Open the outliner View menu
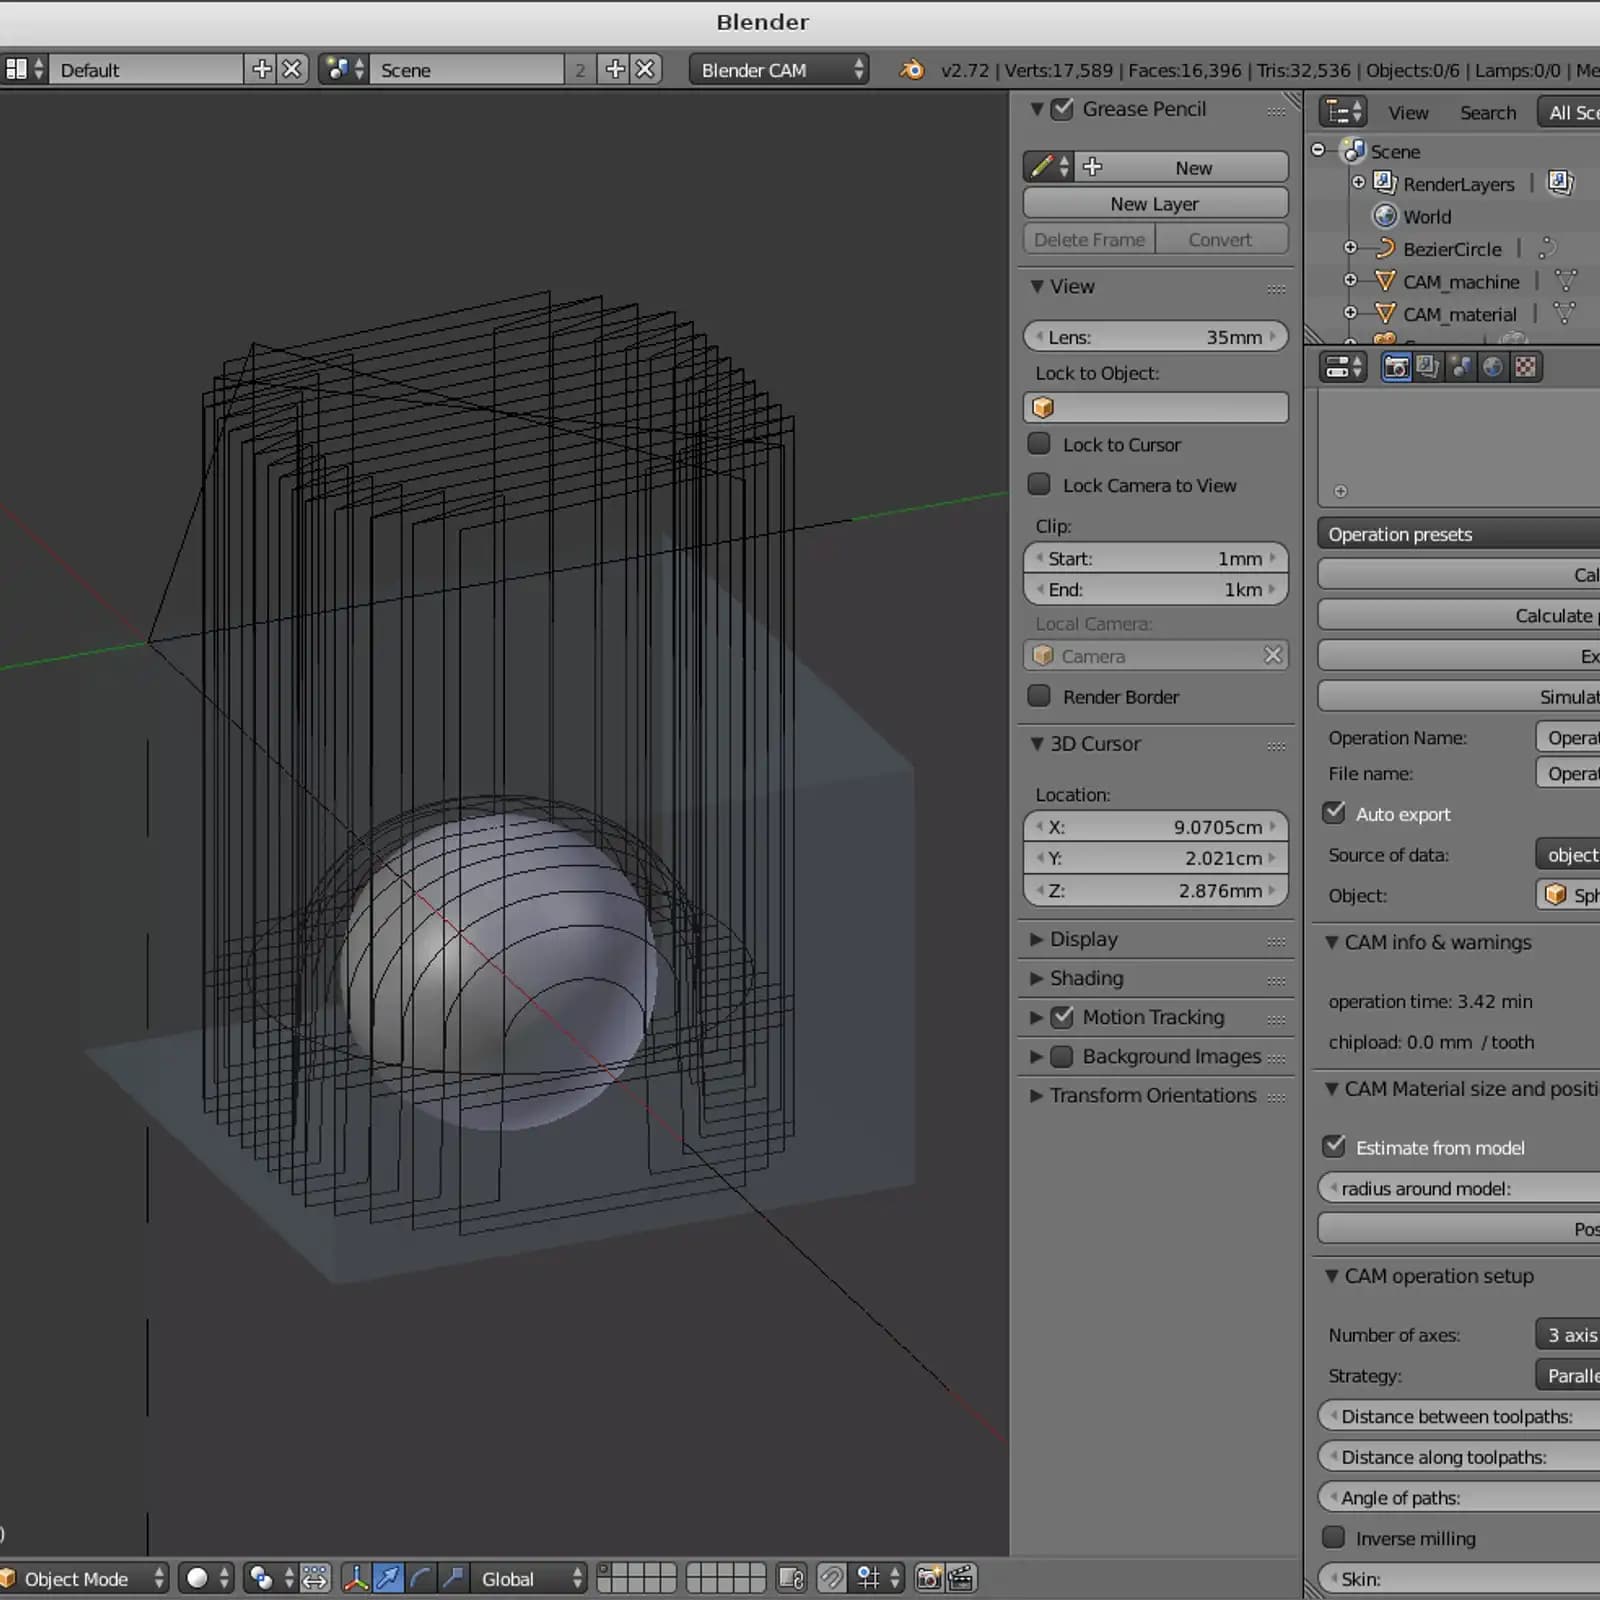Screen dimensions: 1600x1600 pos(1408,112)
